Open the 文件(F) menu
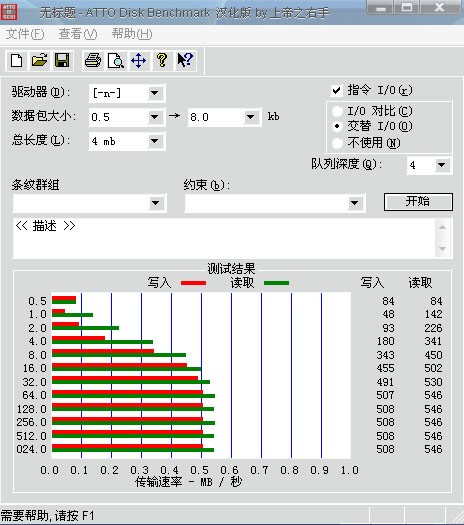The image size is (464, 525). click(x=25, y=34)
